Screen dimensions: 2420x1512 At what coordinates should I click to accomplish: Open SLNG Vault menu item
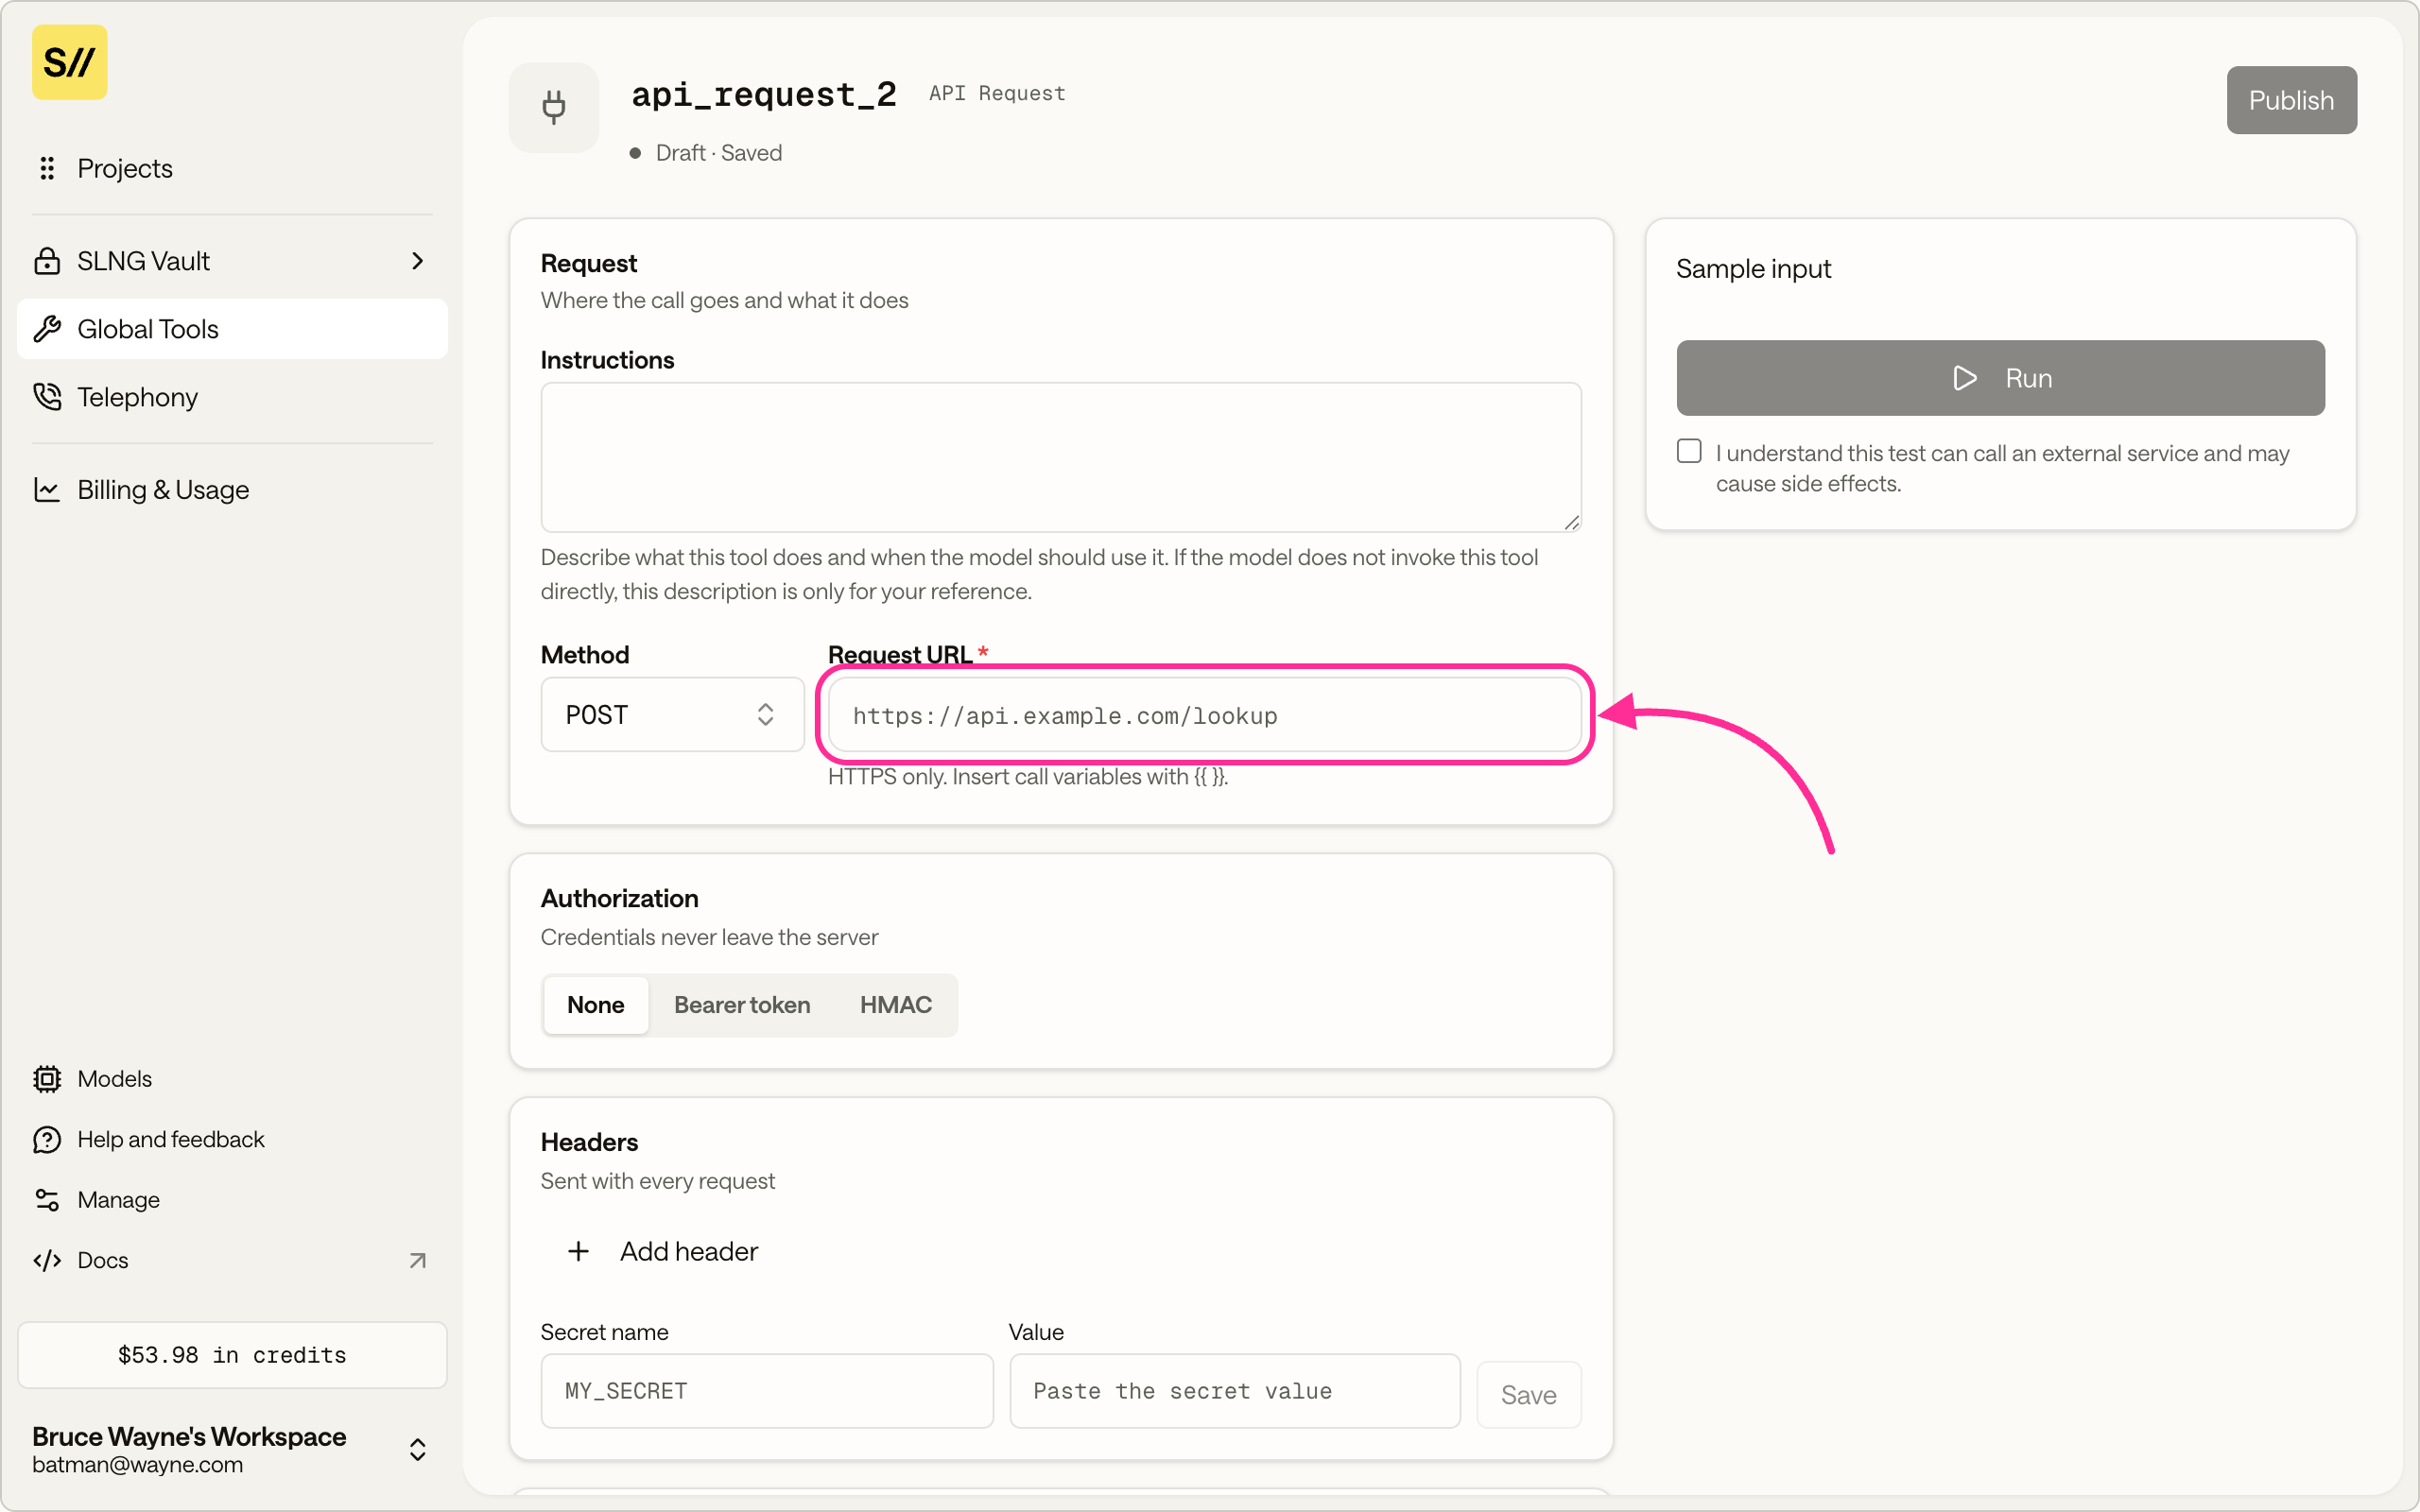(232, 261)
